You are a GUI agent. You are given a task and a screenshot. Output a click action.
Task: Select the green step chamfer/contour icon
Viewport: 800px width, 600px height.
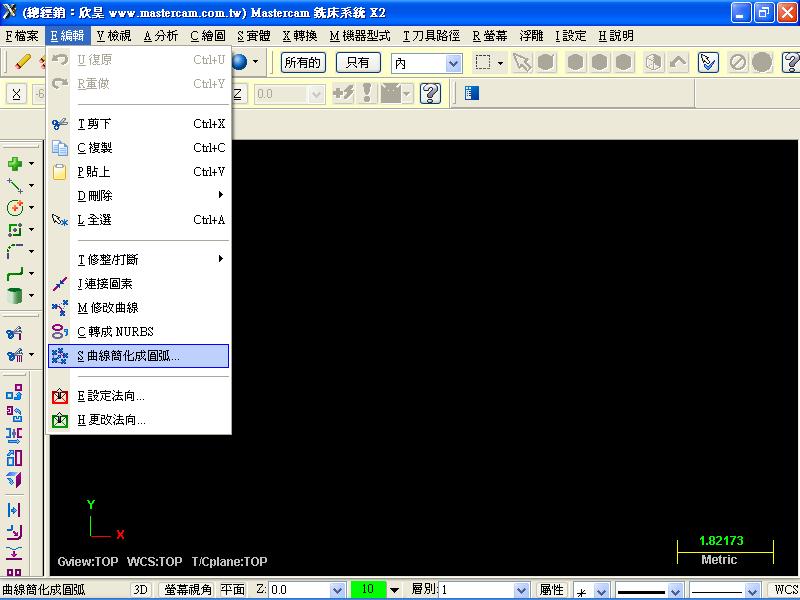coord(15,273)
